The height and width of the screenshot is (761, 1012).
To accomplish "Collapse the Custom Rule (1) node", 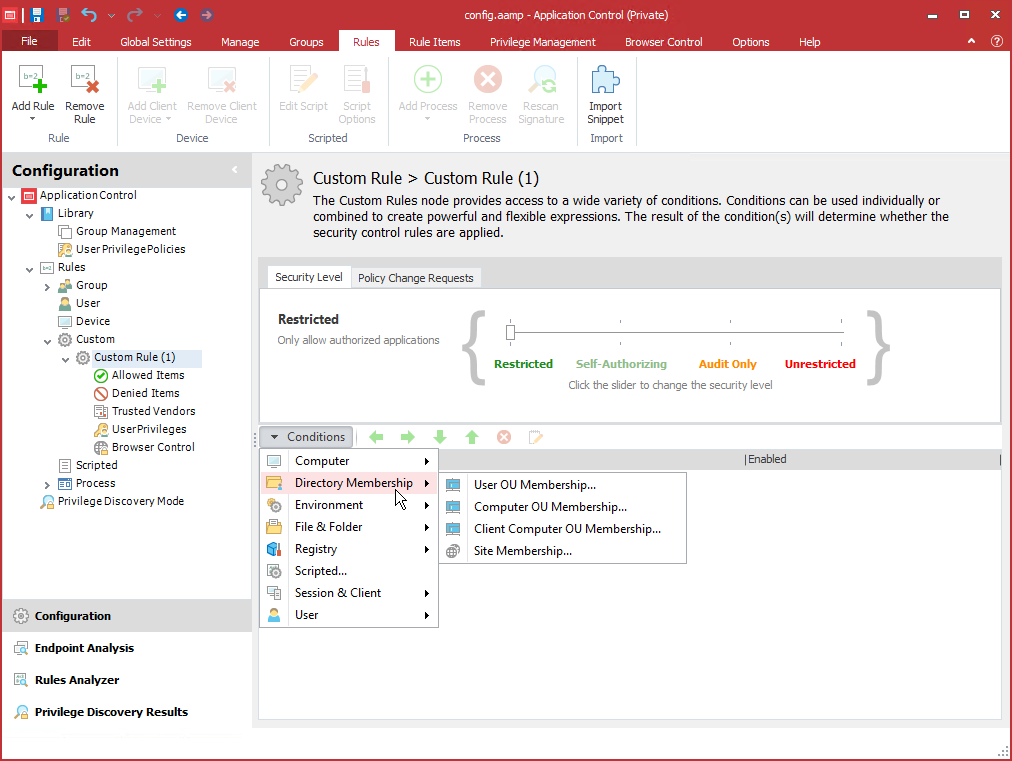I will point(65,359).
